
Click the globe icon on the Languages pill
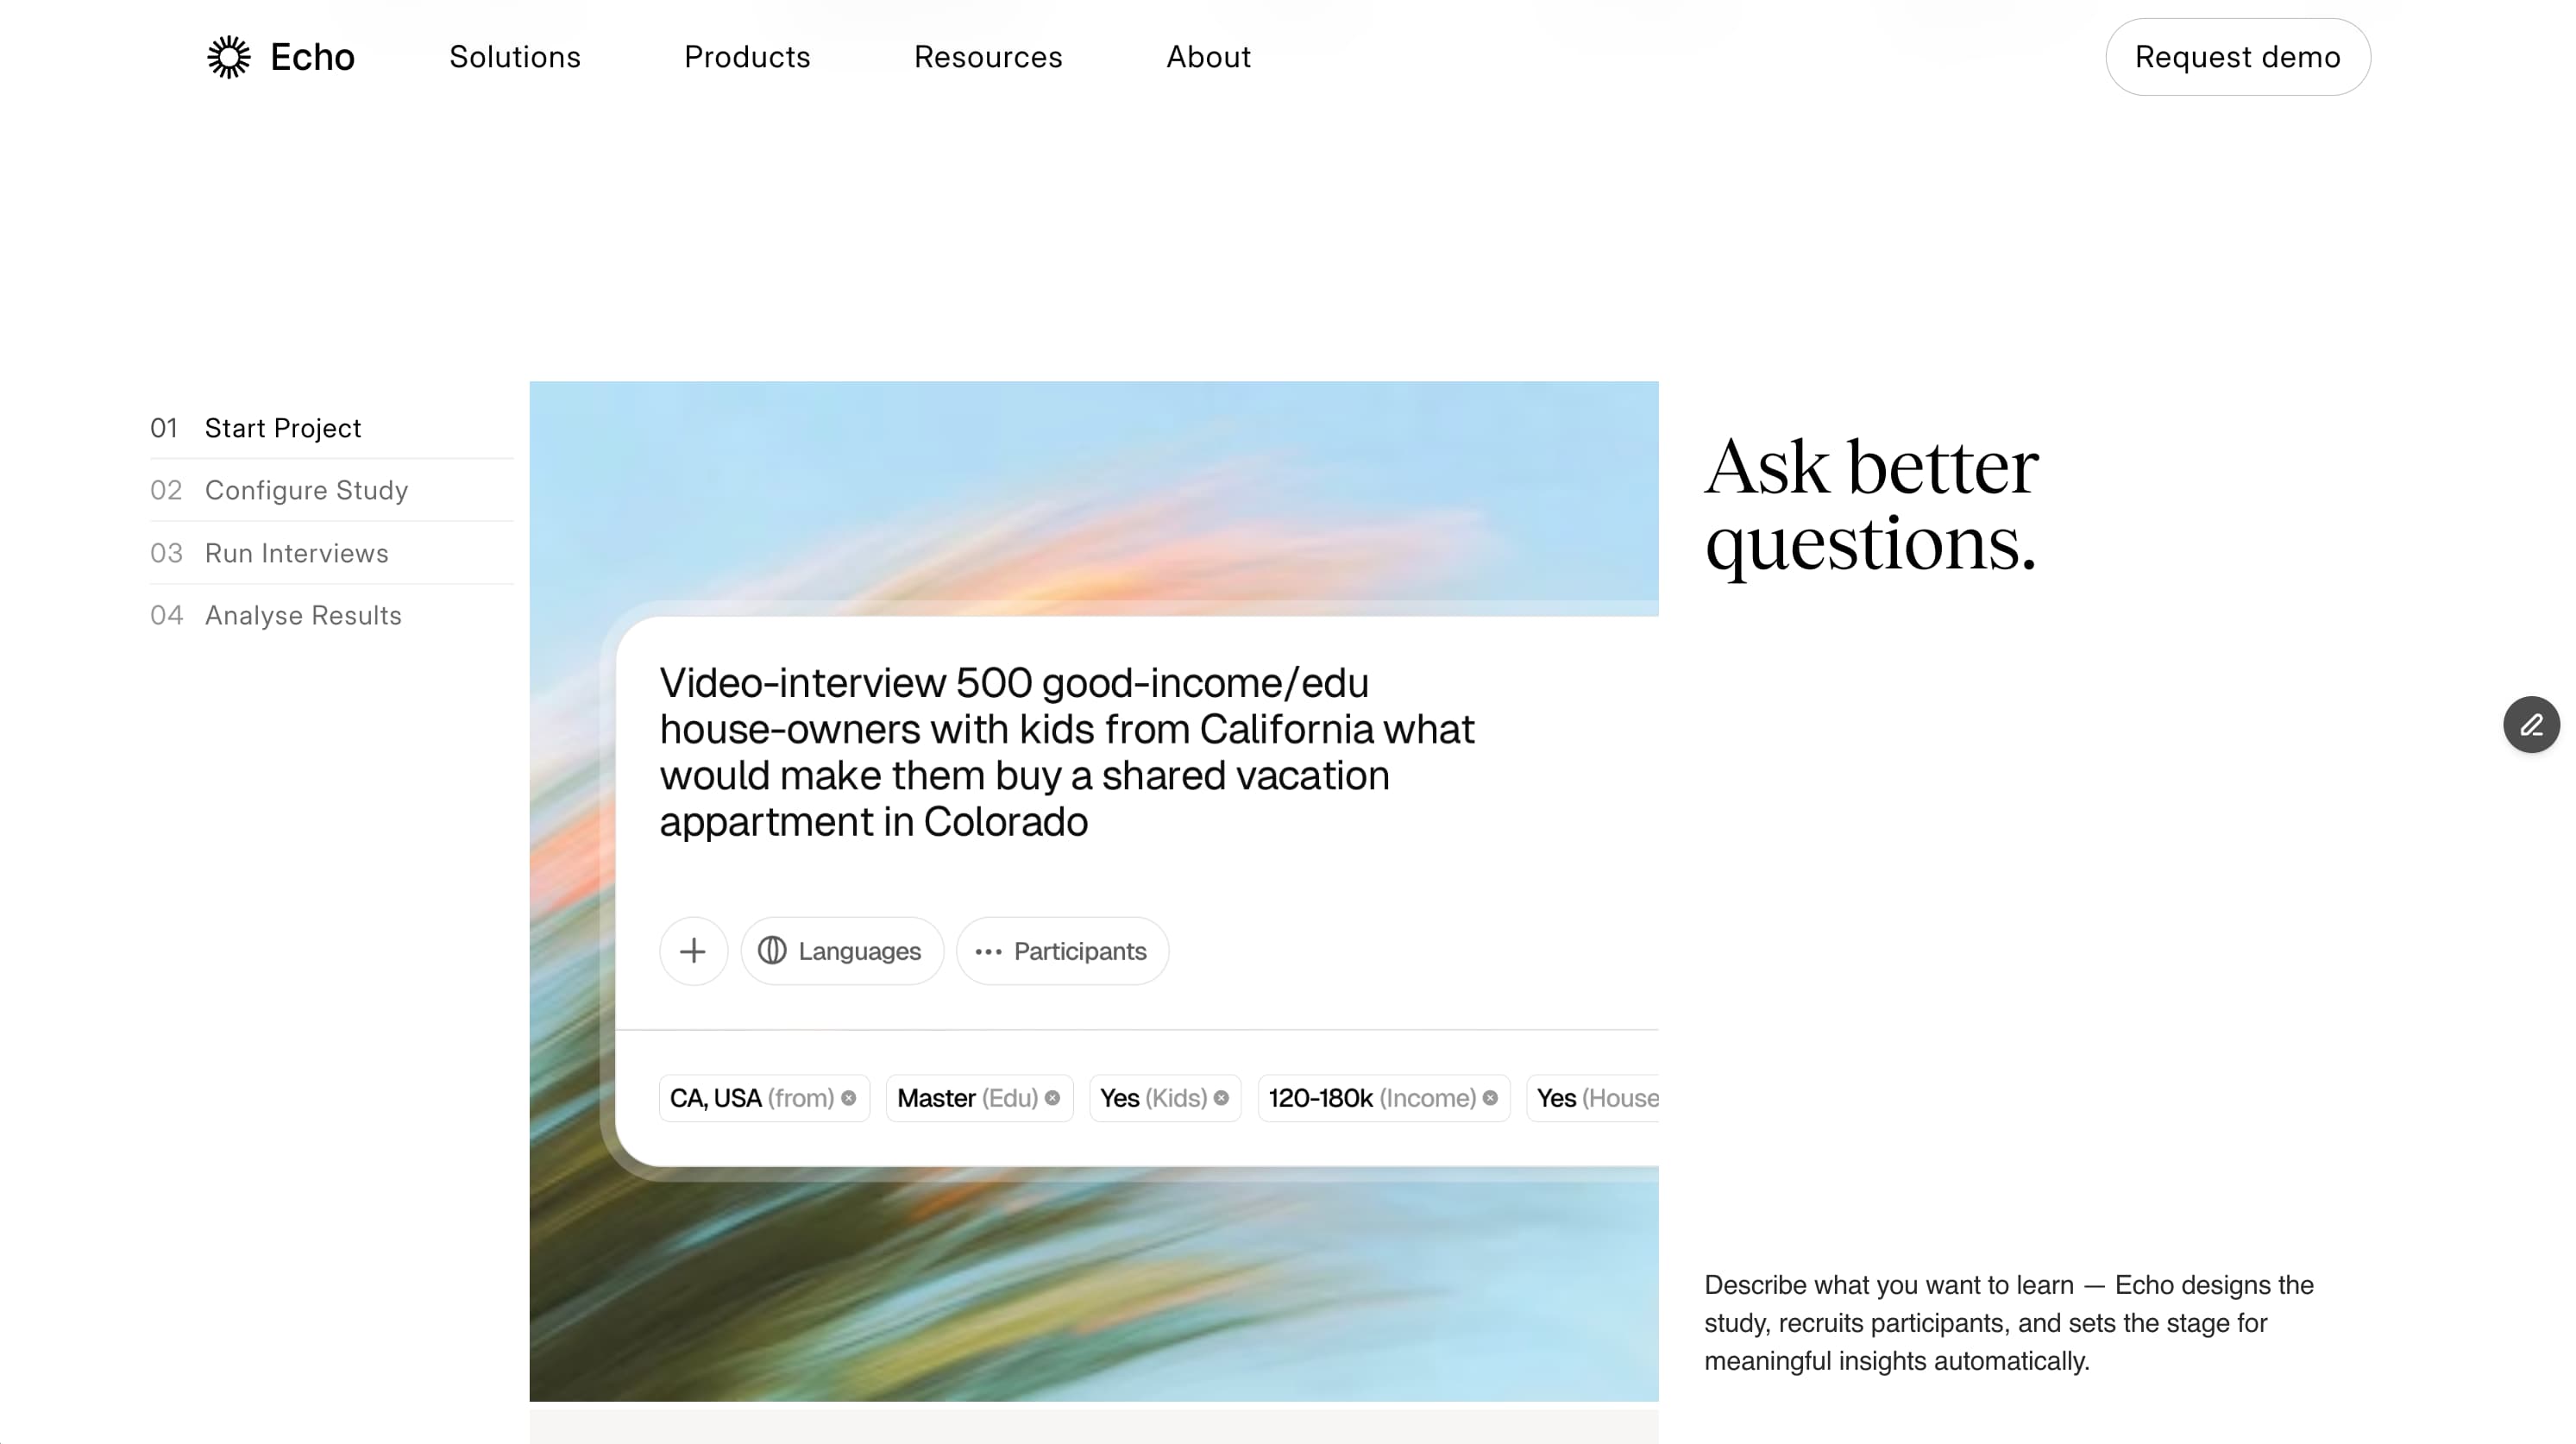pos(772,951)
